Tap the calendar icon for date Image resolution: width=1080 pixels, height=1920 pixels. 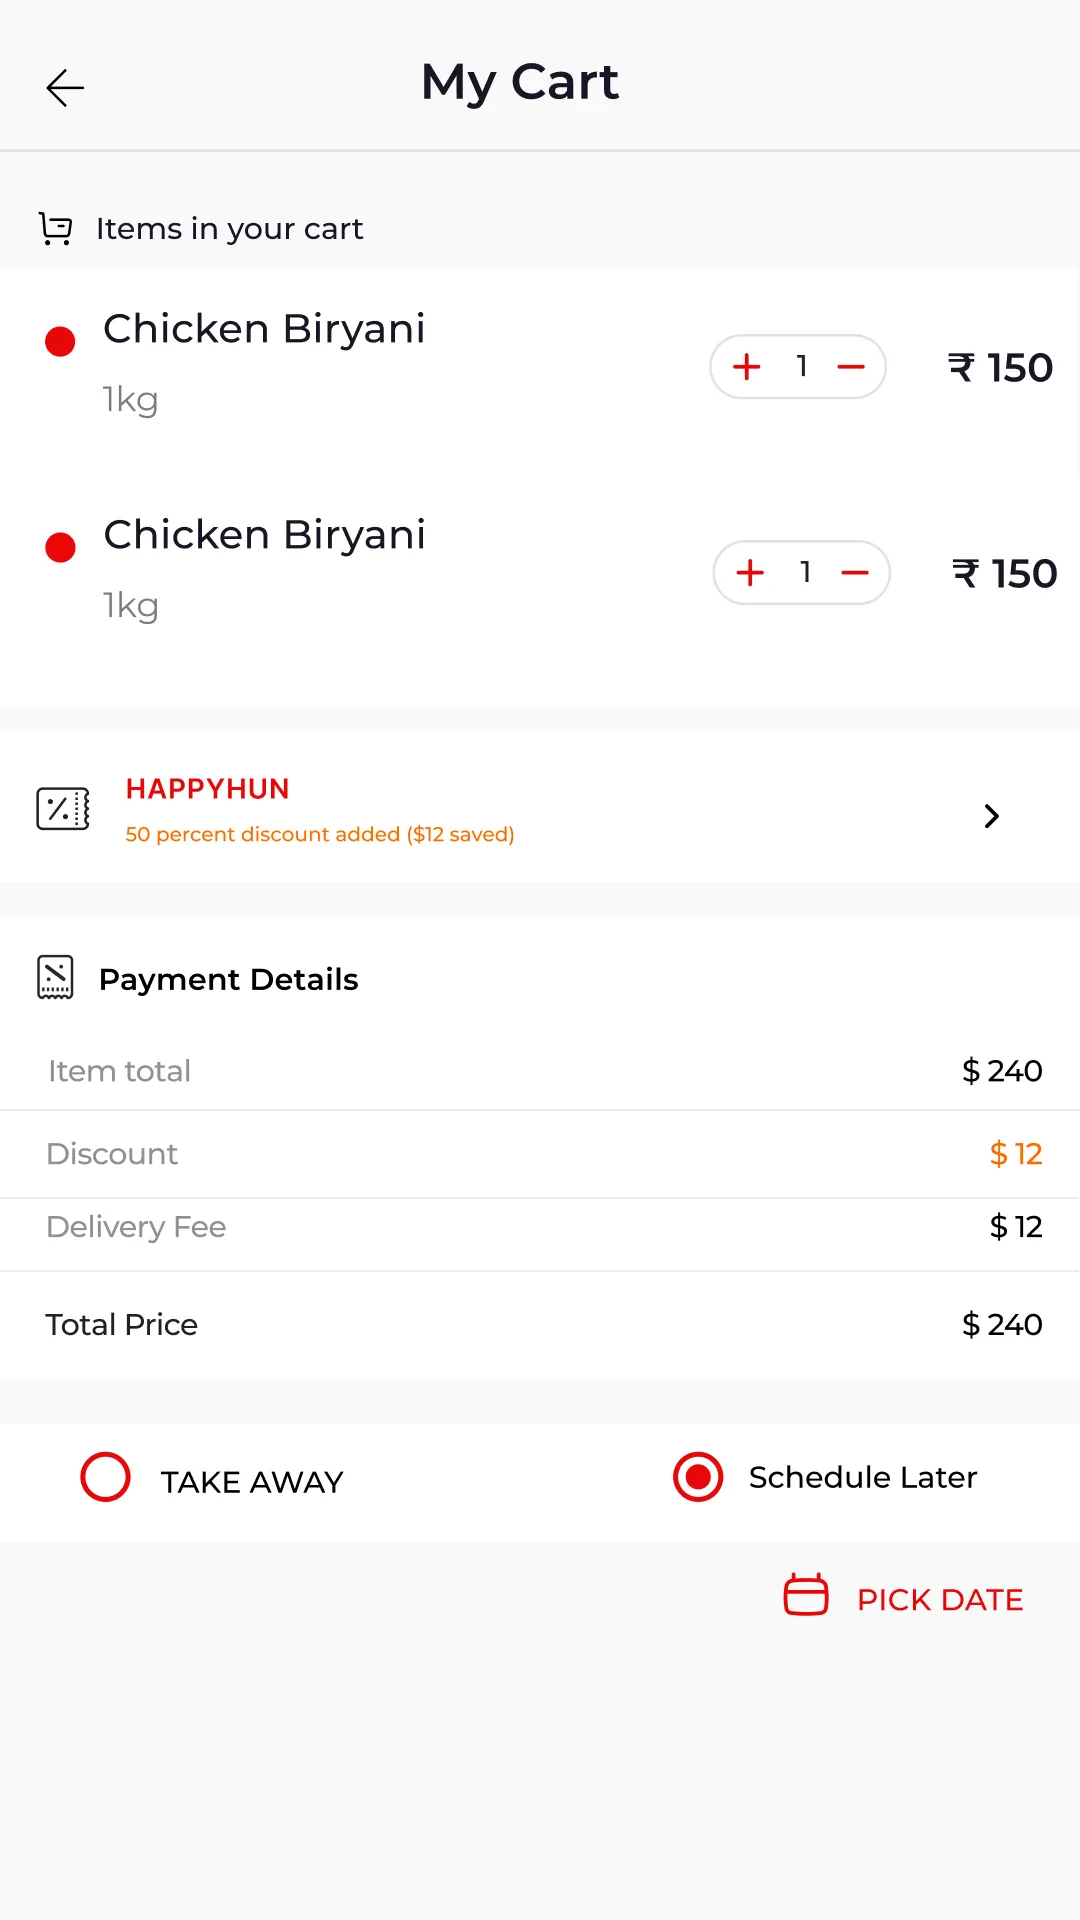806,1594
